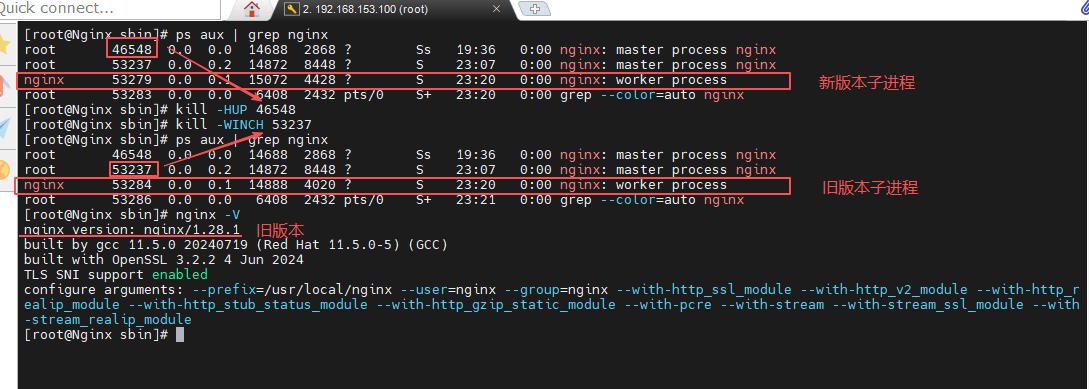Click the --with-http_gzip_static_module argument
The height and width of the screenshot is (389, 1089).
[495, 305]
